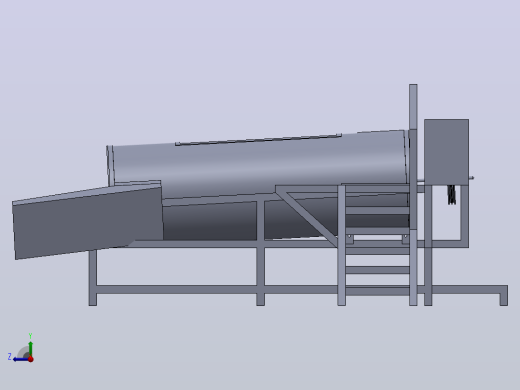
Task: Click the red origin dot of the orientation triad
Action: tap(31, 359)
